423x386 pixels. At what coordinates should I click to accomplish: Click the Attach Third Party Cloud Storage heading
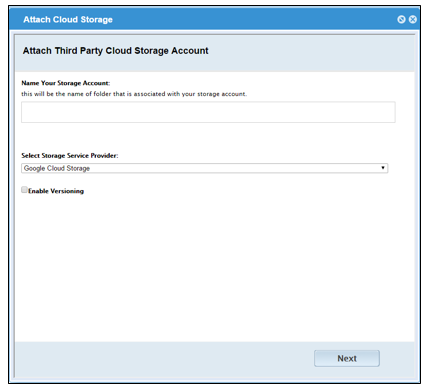[x=115, y=51]
